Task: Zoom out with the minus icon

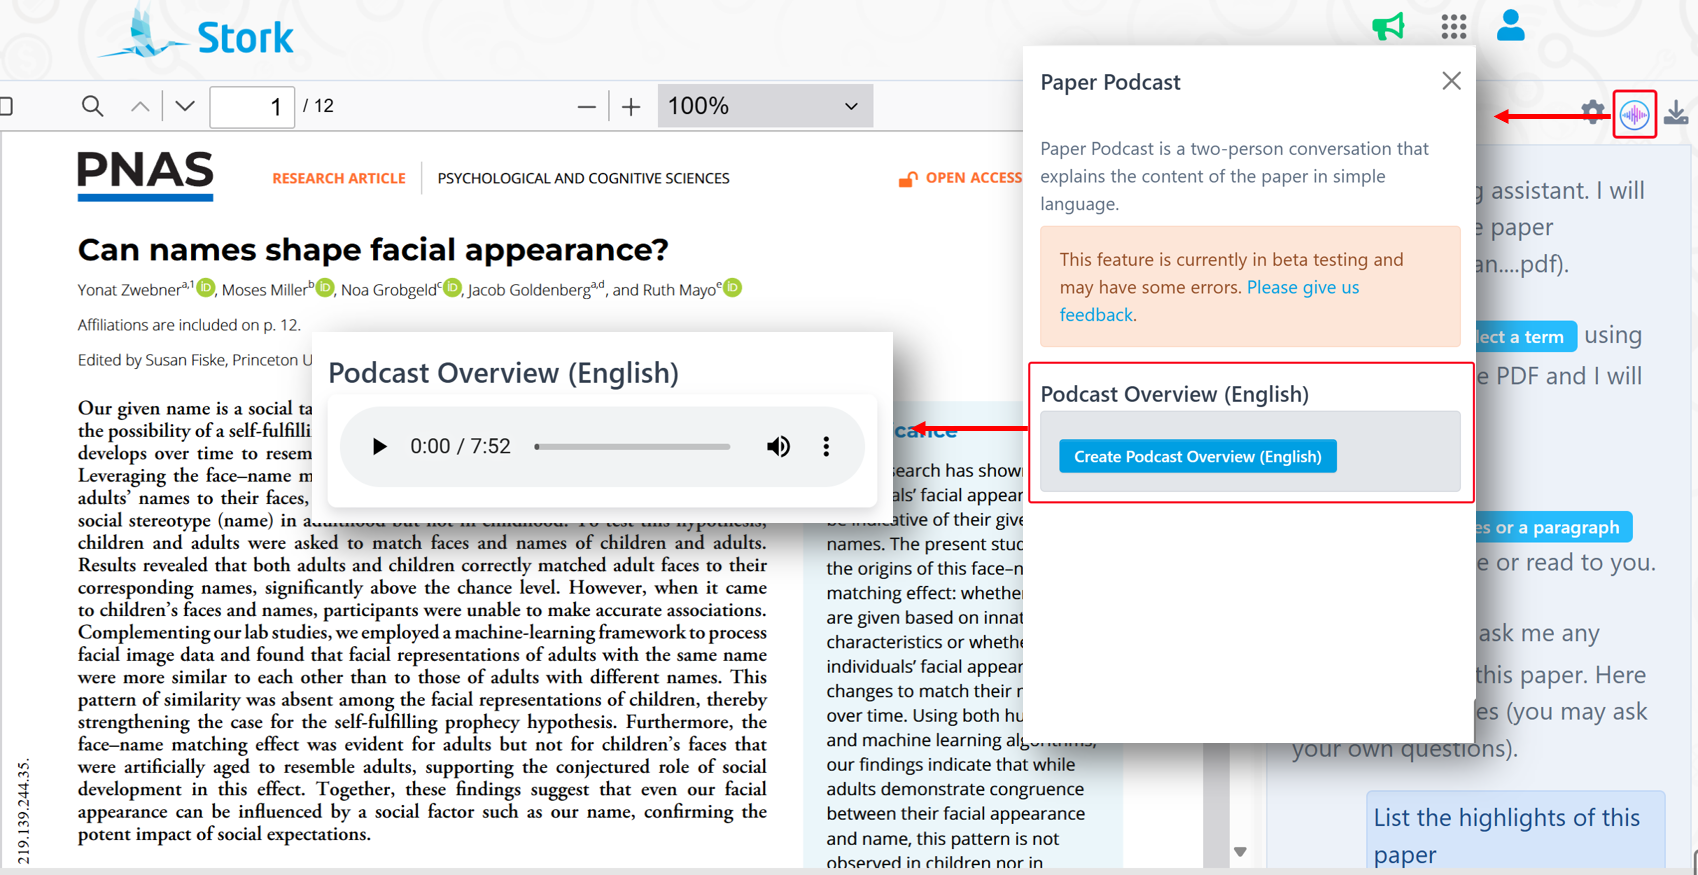Action: [587, 106]
